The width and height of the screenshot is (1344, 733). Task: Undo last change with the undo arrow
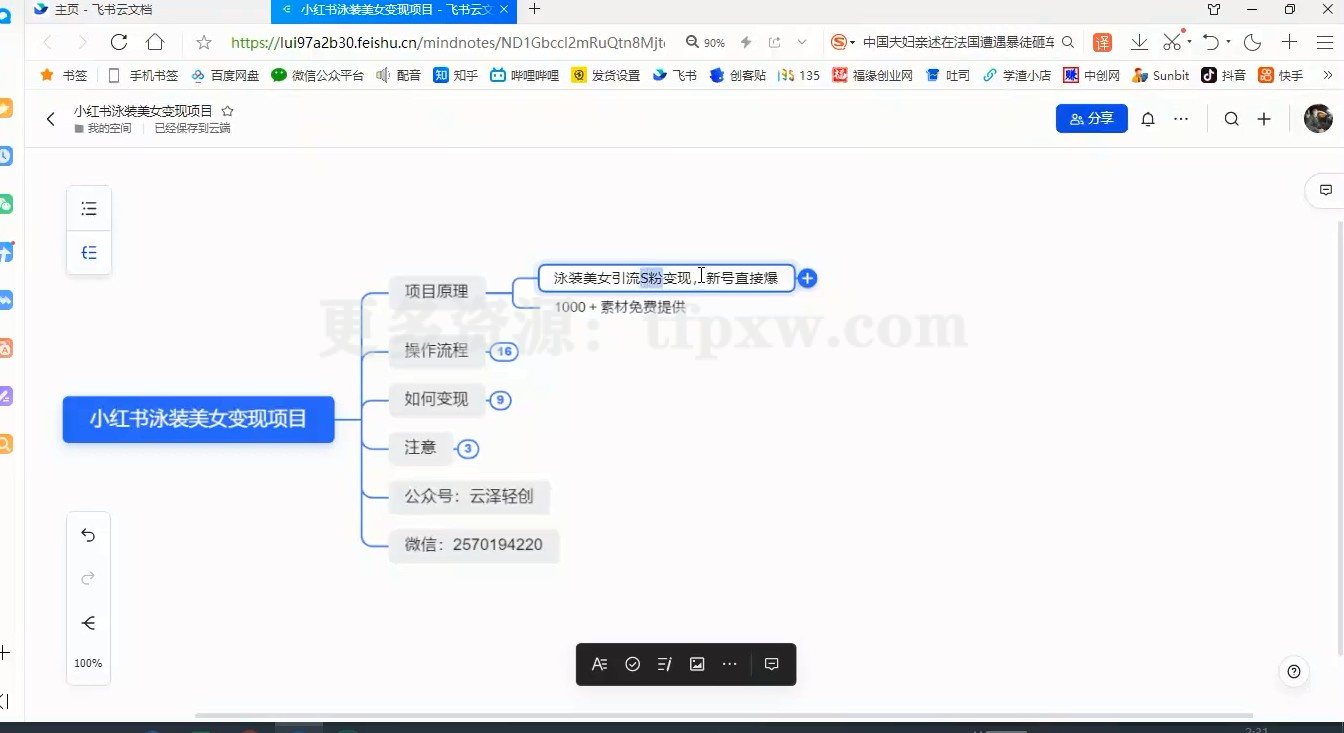pyautogui.click(x=88, y=535)
